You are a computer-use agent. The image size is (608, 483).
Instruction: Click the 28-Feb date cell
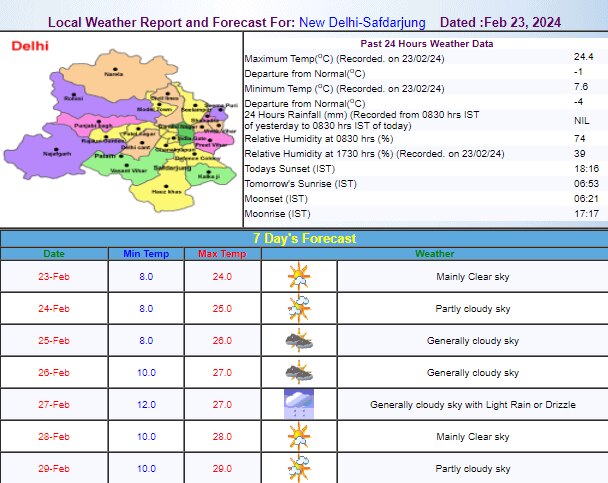(x=54, y=436)
